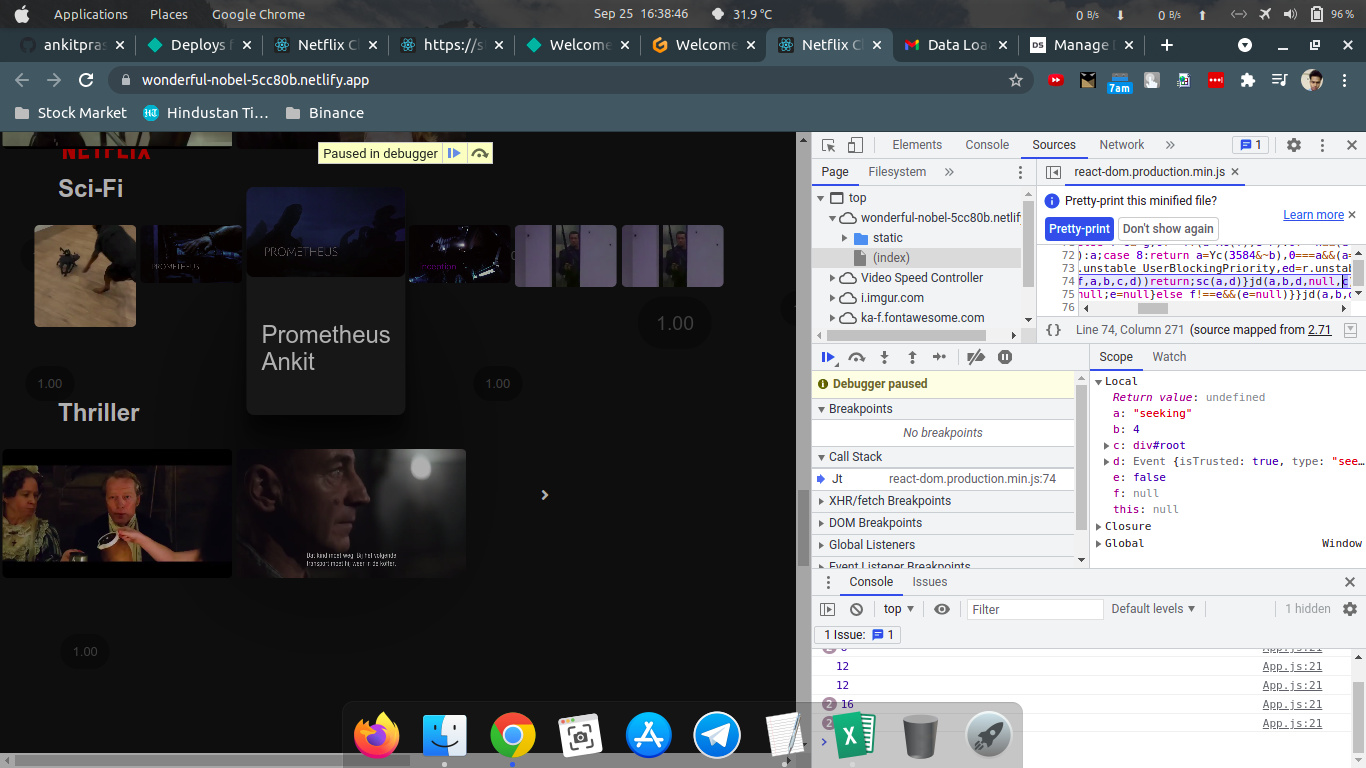Open console settings gear
The image size is (1366, 768).
coord(1350,609)
